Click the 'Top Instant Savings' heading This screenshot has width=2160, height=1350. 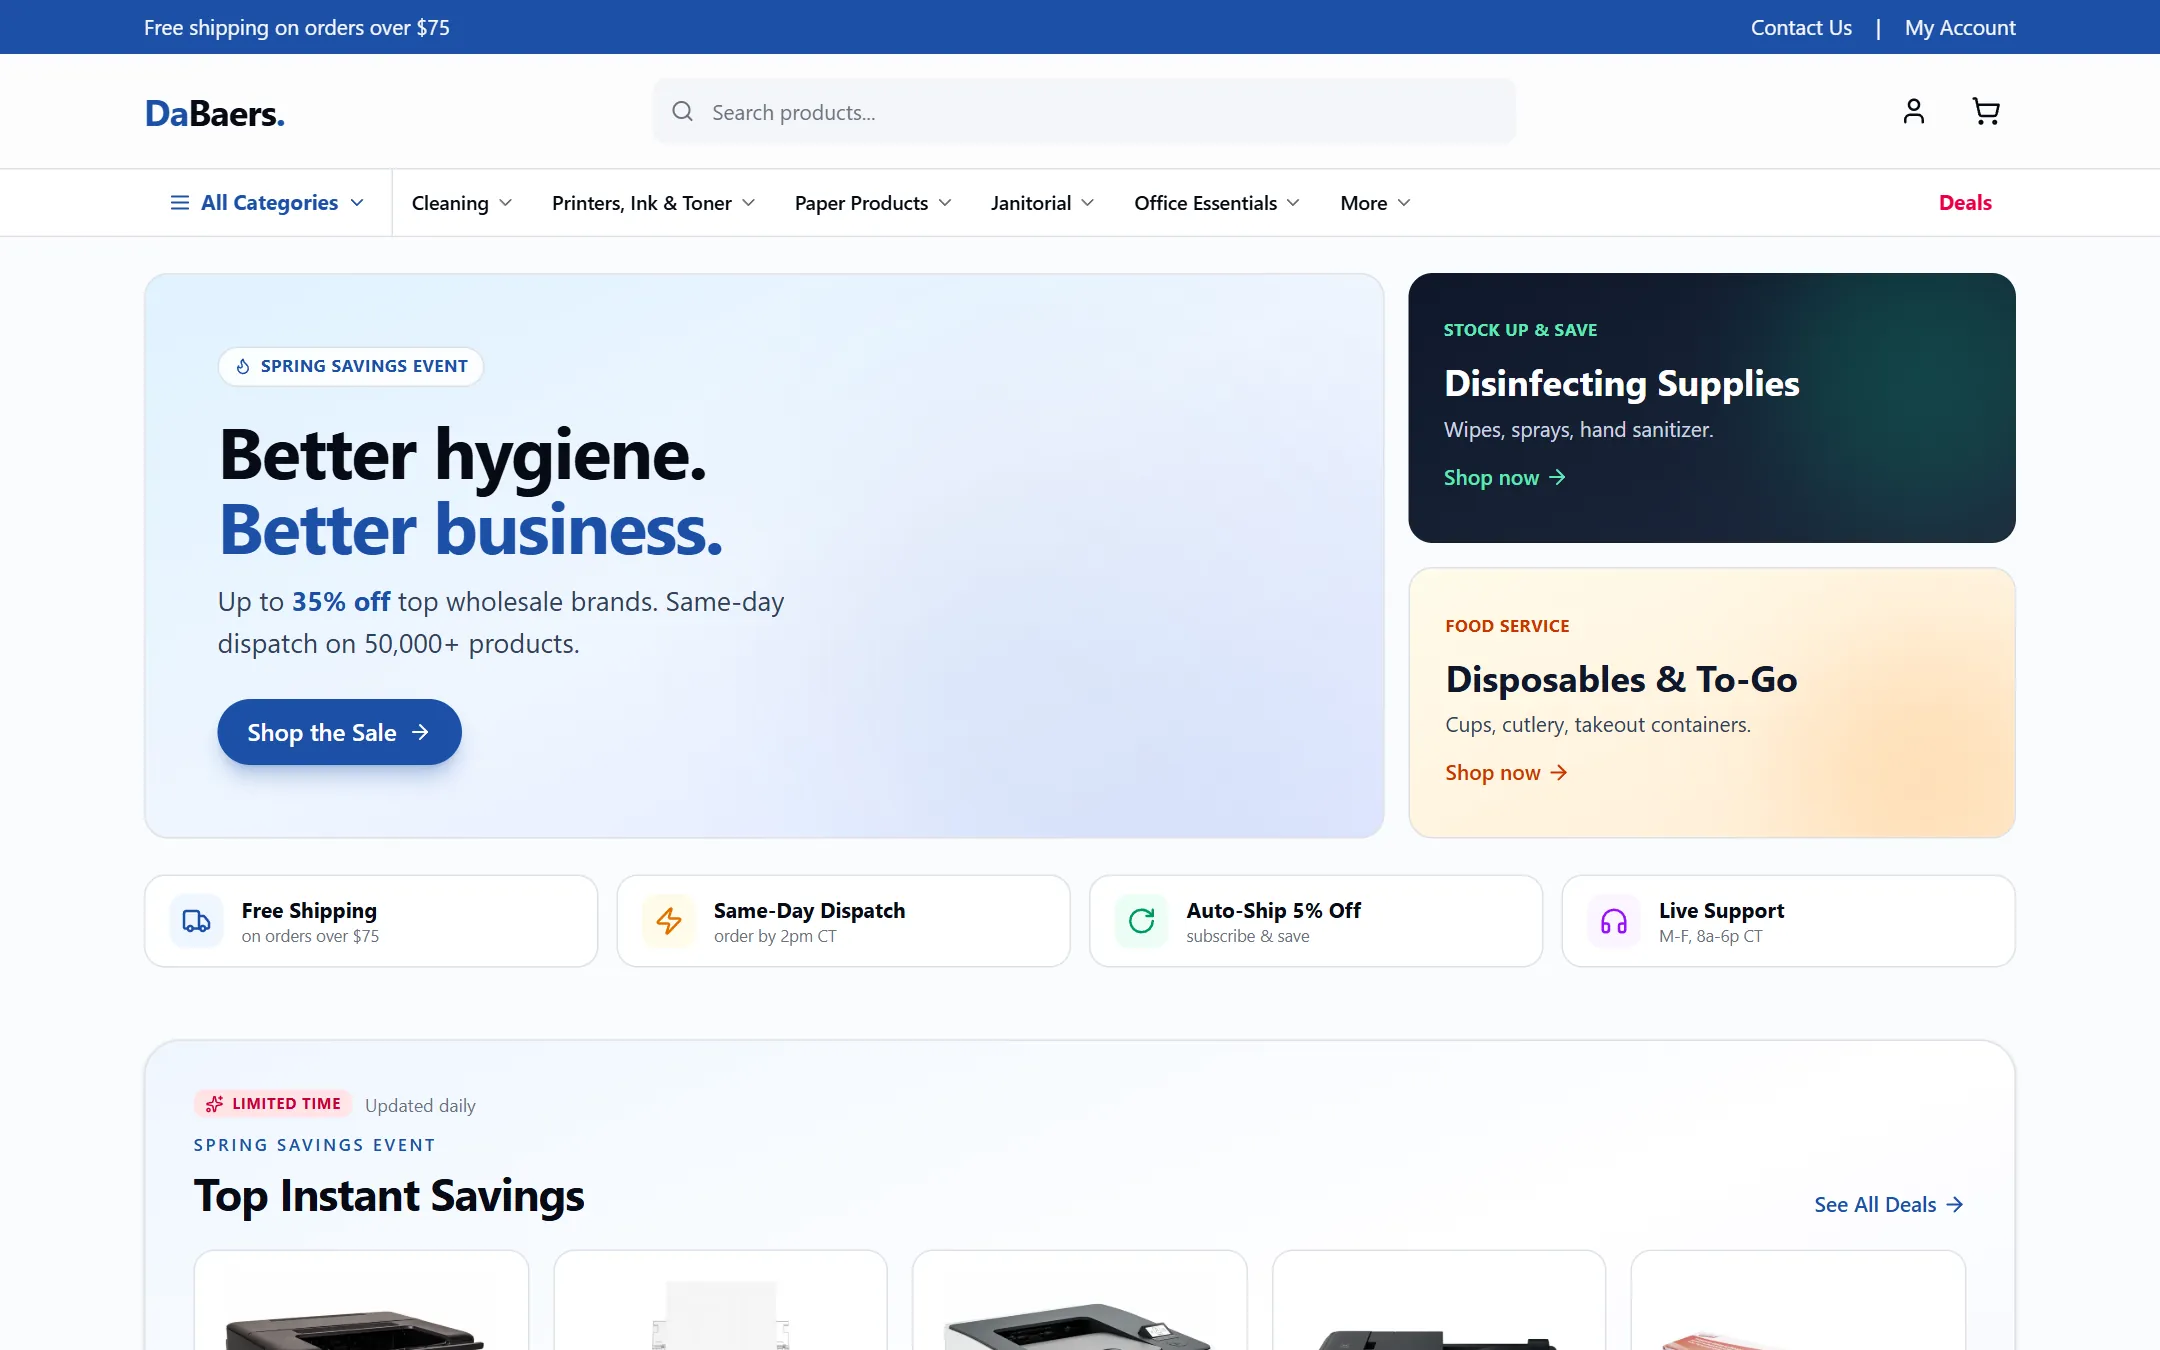click(389, 1197)
